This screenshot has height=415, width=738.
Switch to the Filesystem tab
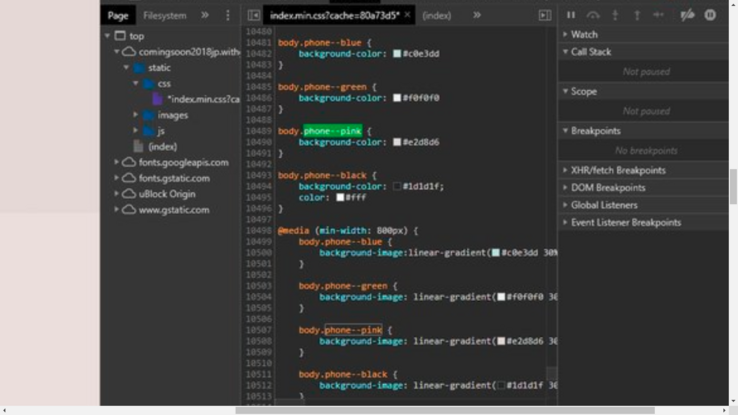[165, 15]
